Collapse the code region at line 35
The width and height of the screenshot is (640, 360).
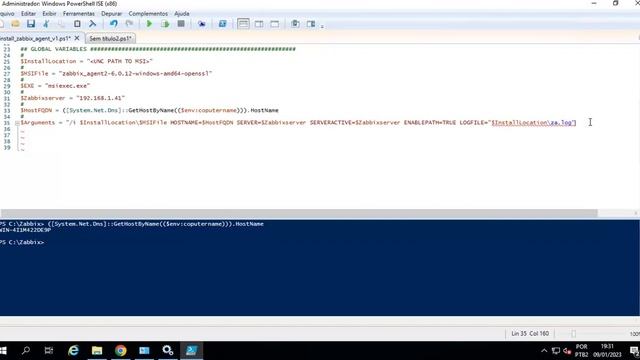(x=17, y=123)
